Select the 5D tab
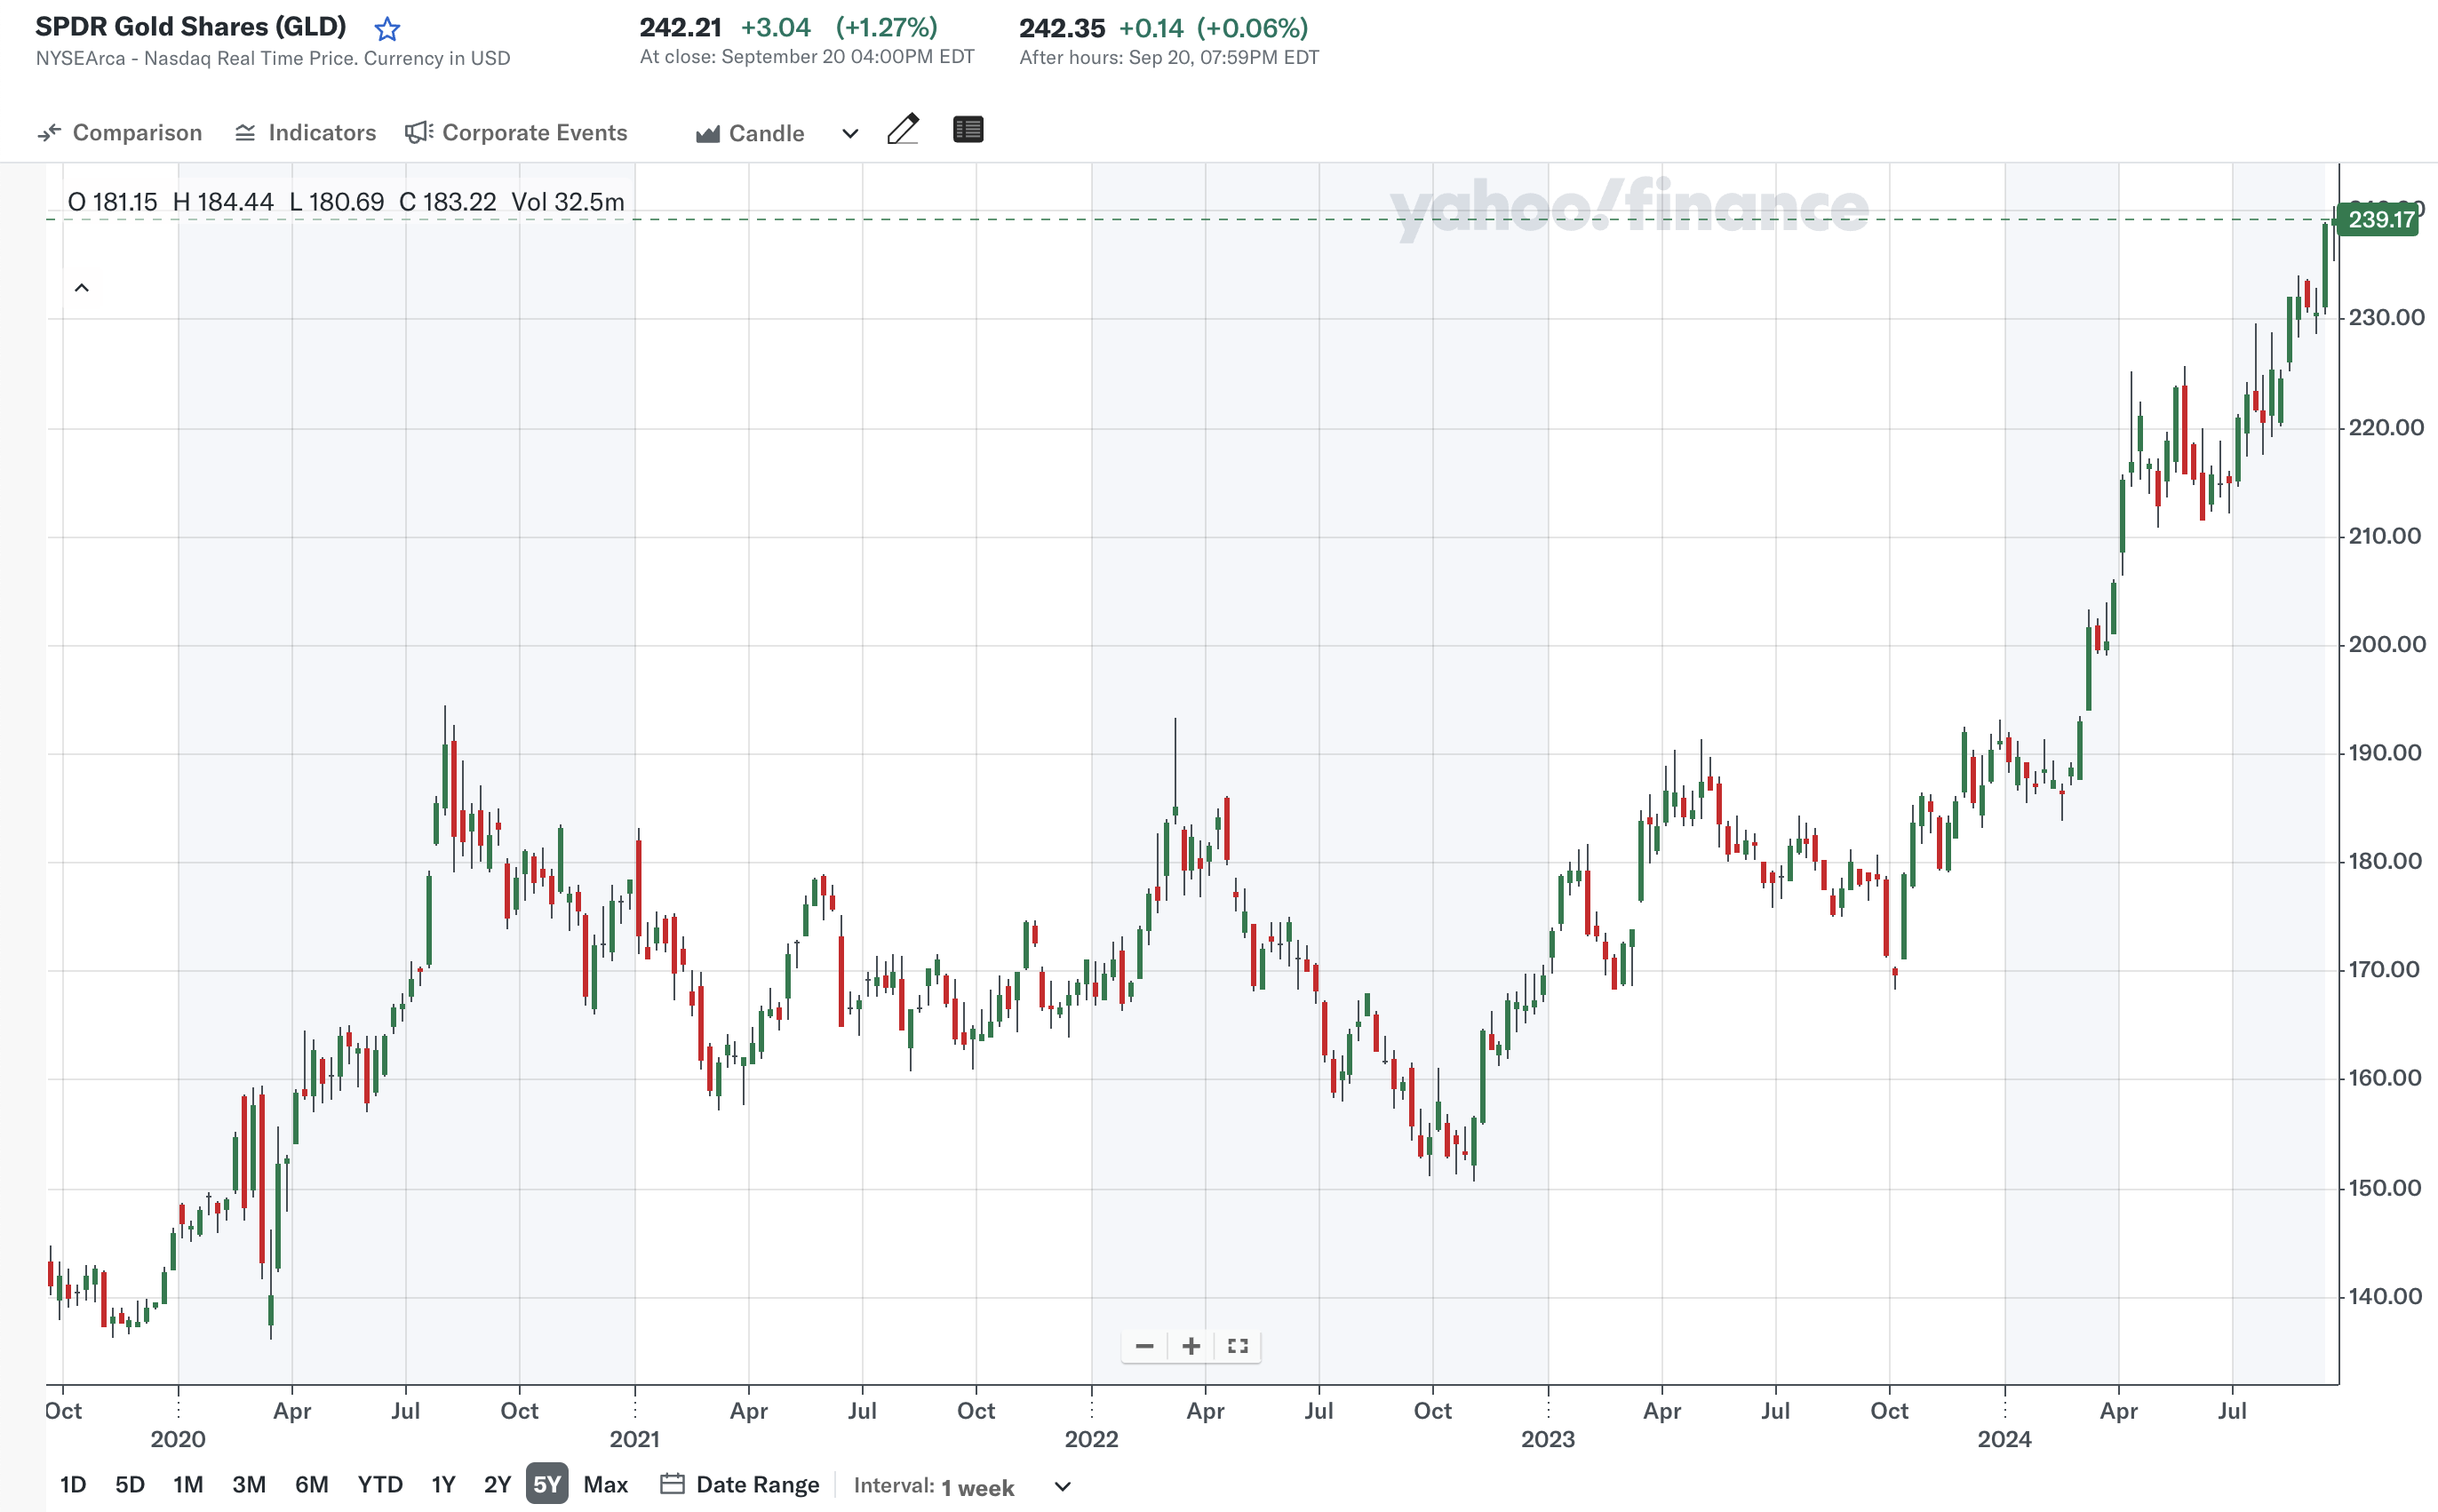 (130, 1484)
